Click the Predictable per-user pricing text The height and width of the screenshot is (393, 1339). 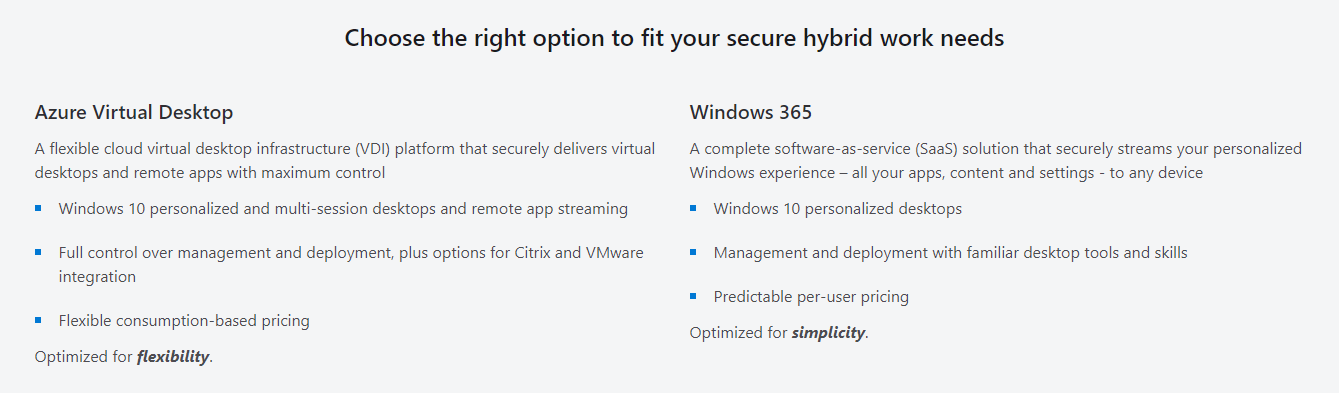coord(811,297)
